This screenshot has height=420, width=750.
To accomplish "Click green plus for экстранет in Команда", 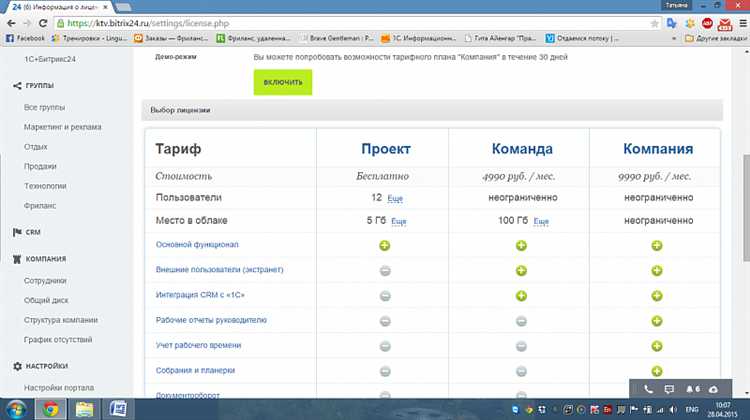I will (x=521, y=271).
